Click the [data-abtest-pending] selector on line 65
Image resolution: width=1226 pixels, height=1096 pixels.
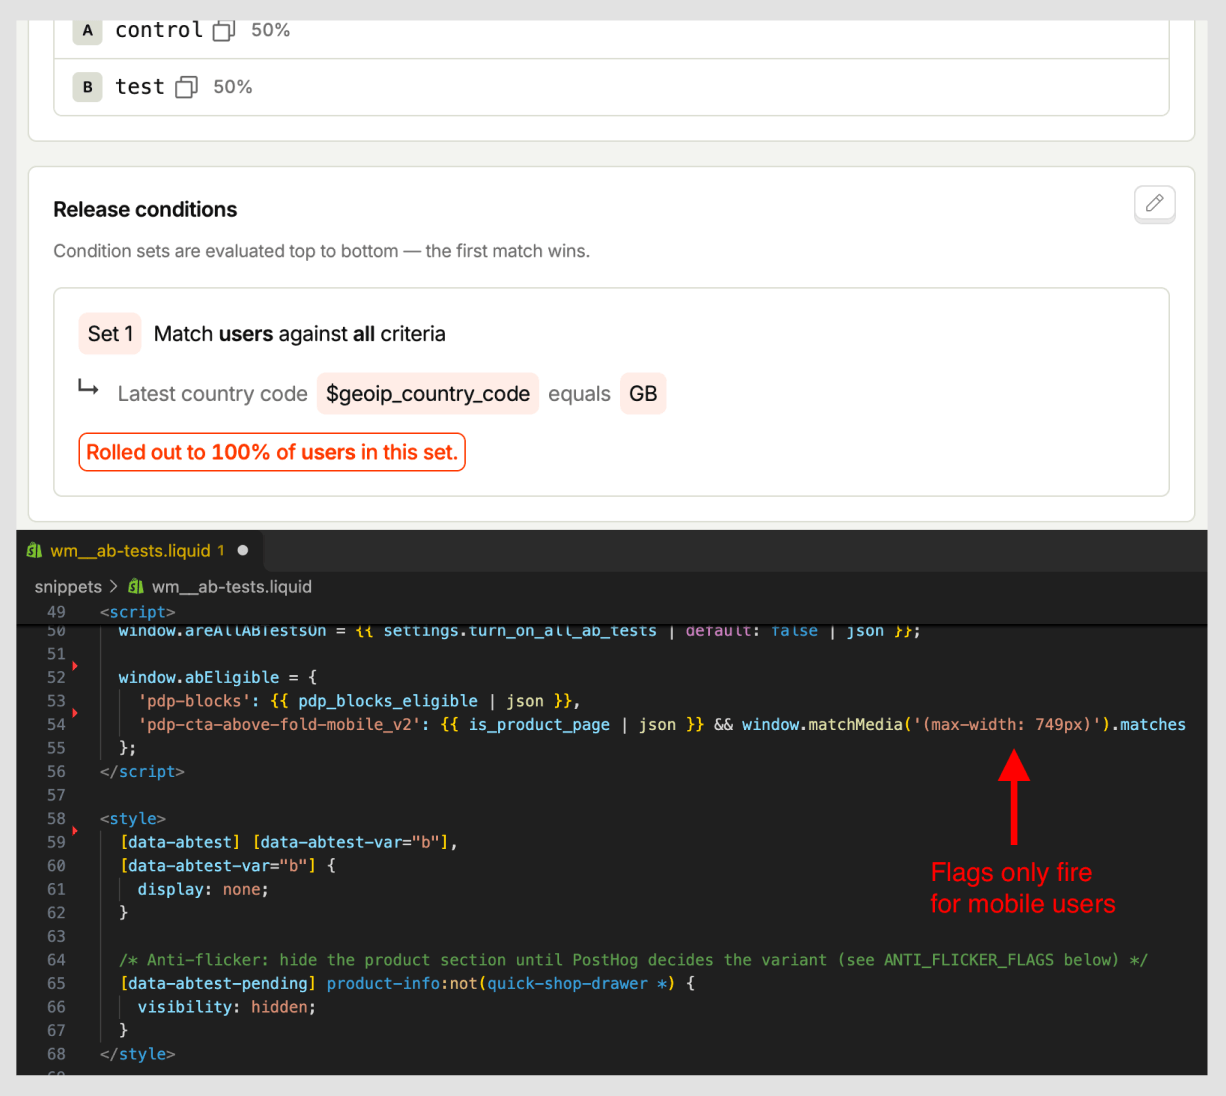click(218, 984)
